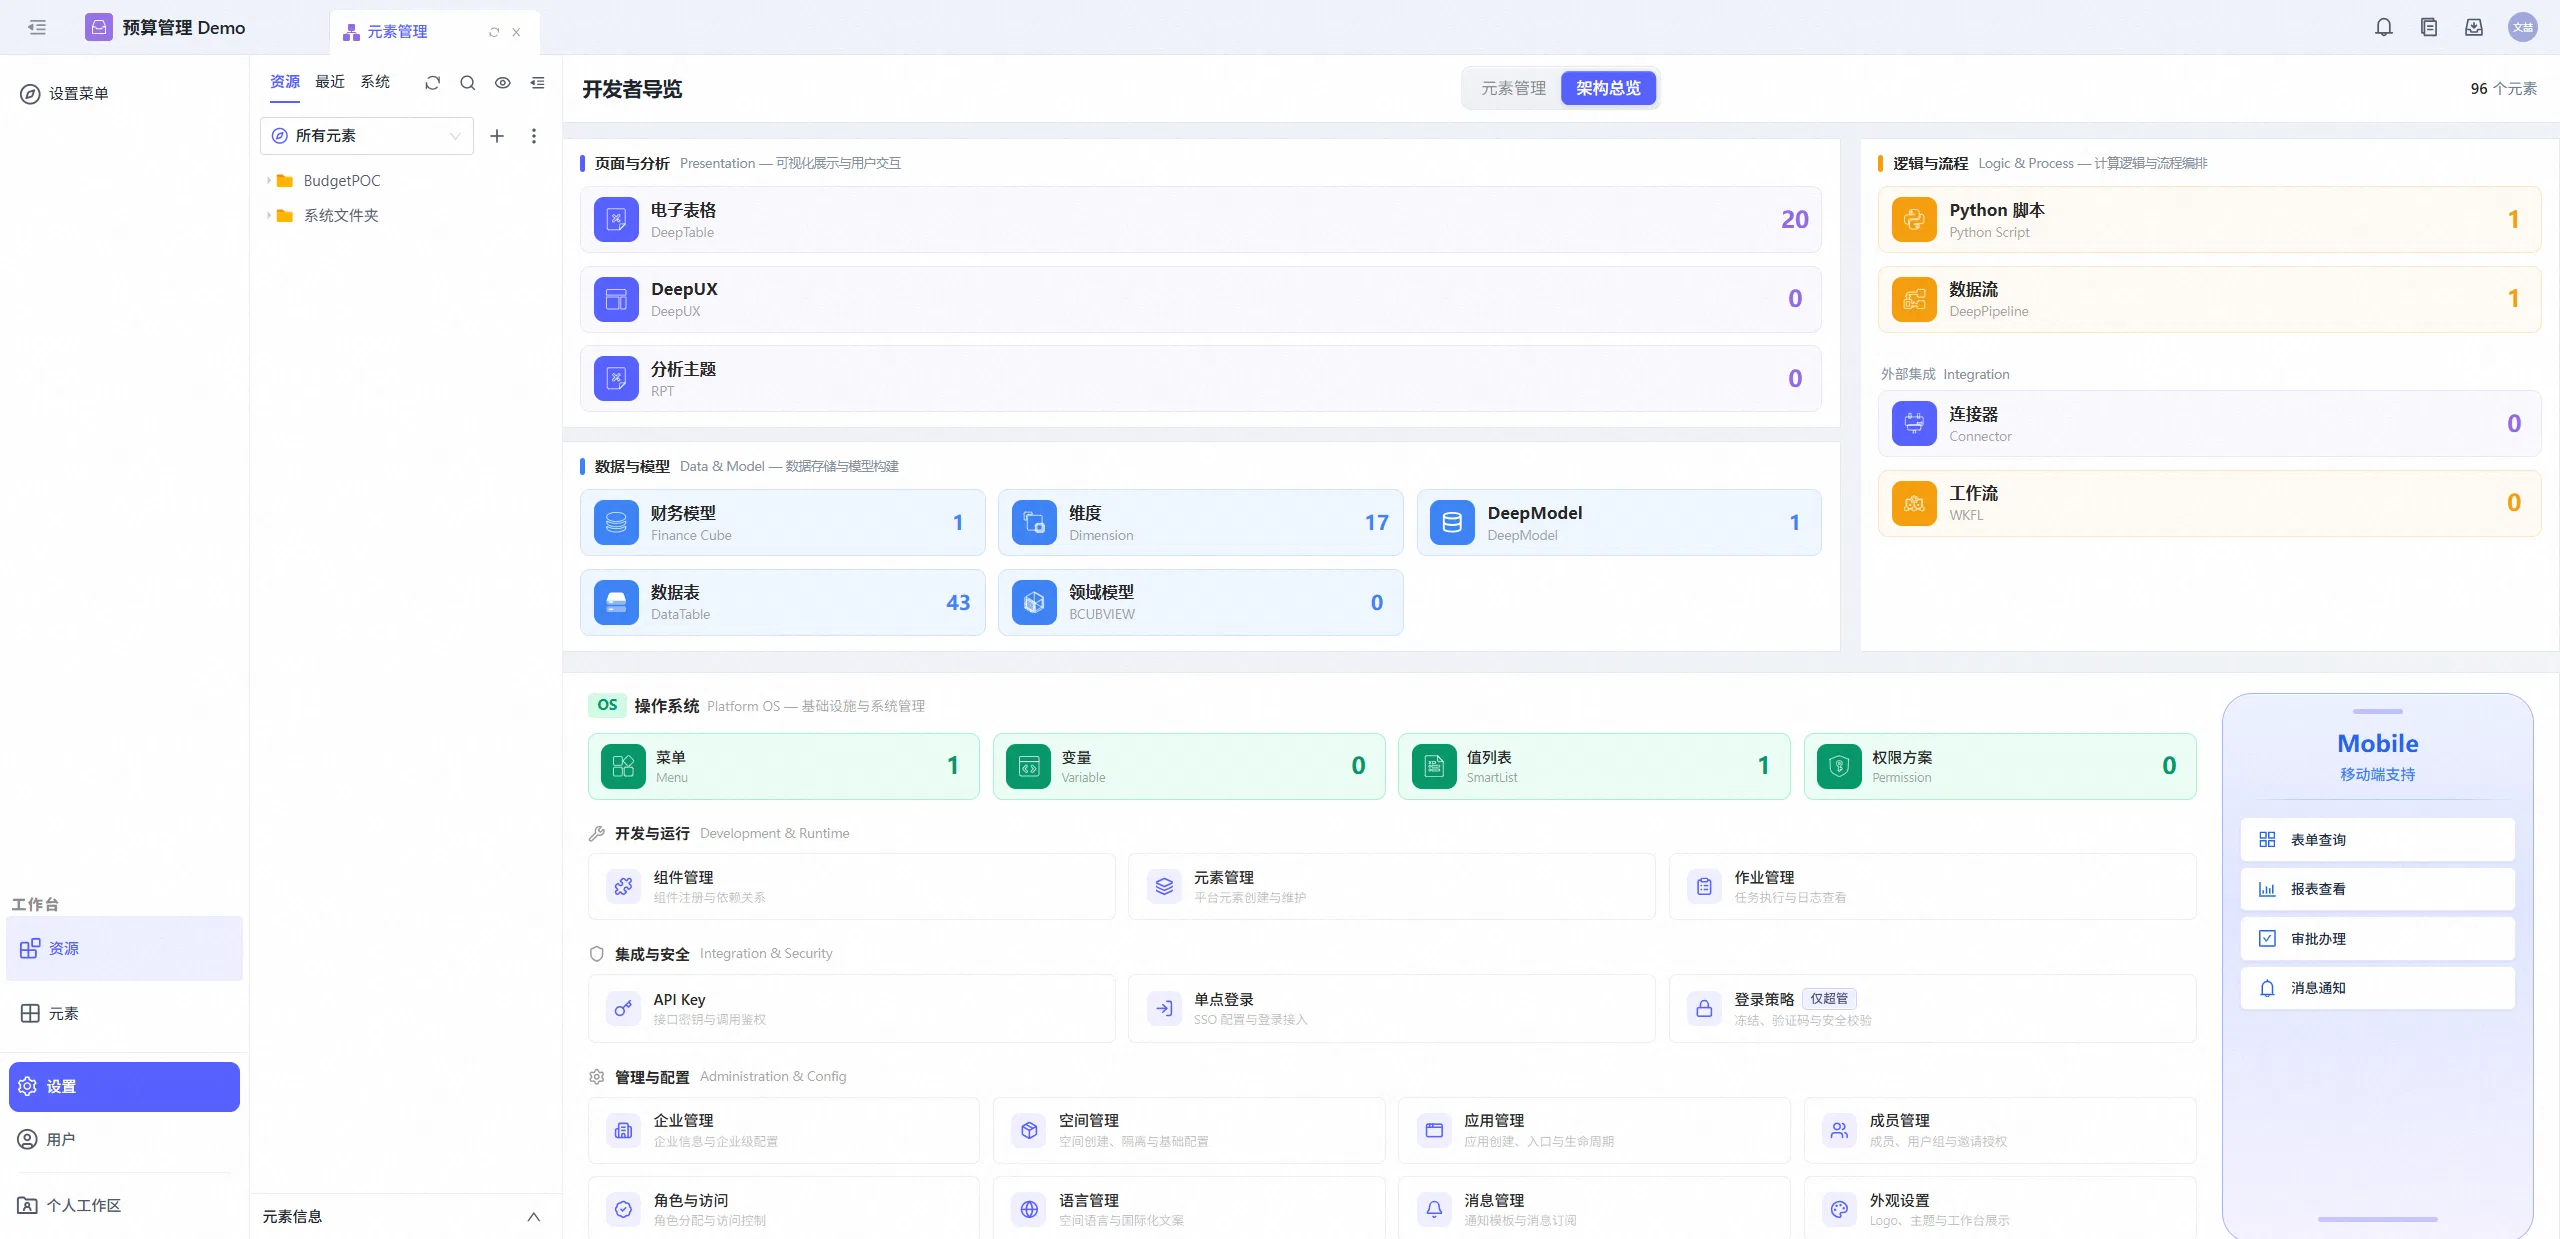
Task: Switch to 元素管理 view toggle
Action: (1513, 89)
